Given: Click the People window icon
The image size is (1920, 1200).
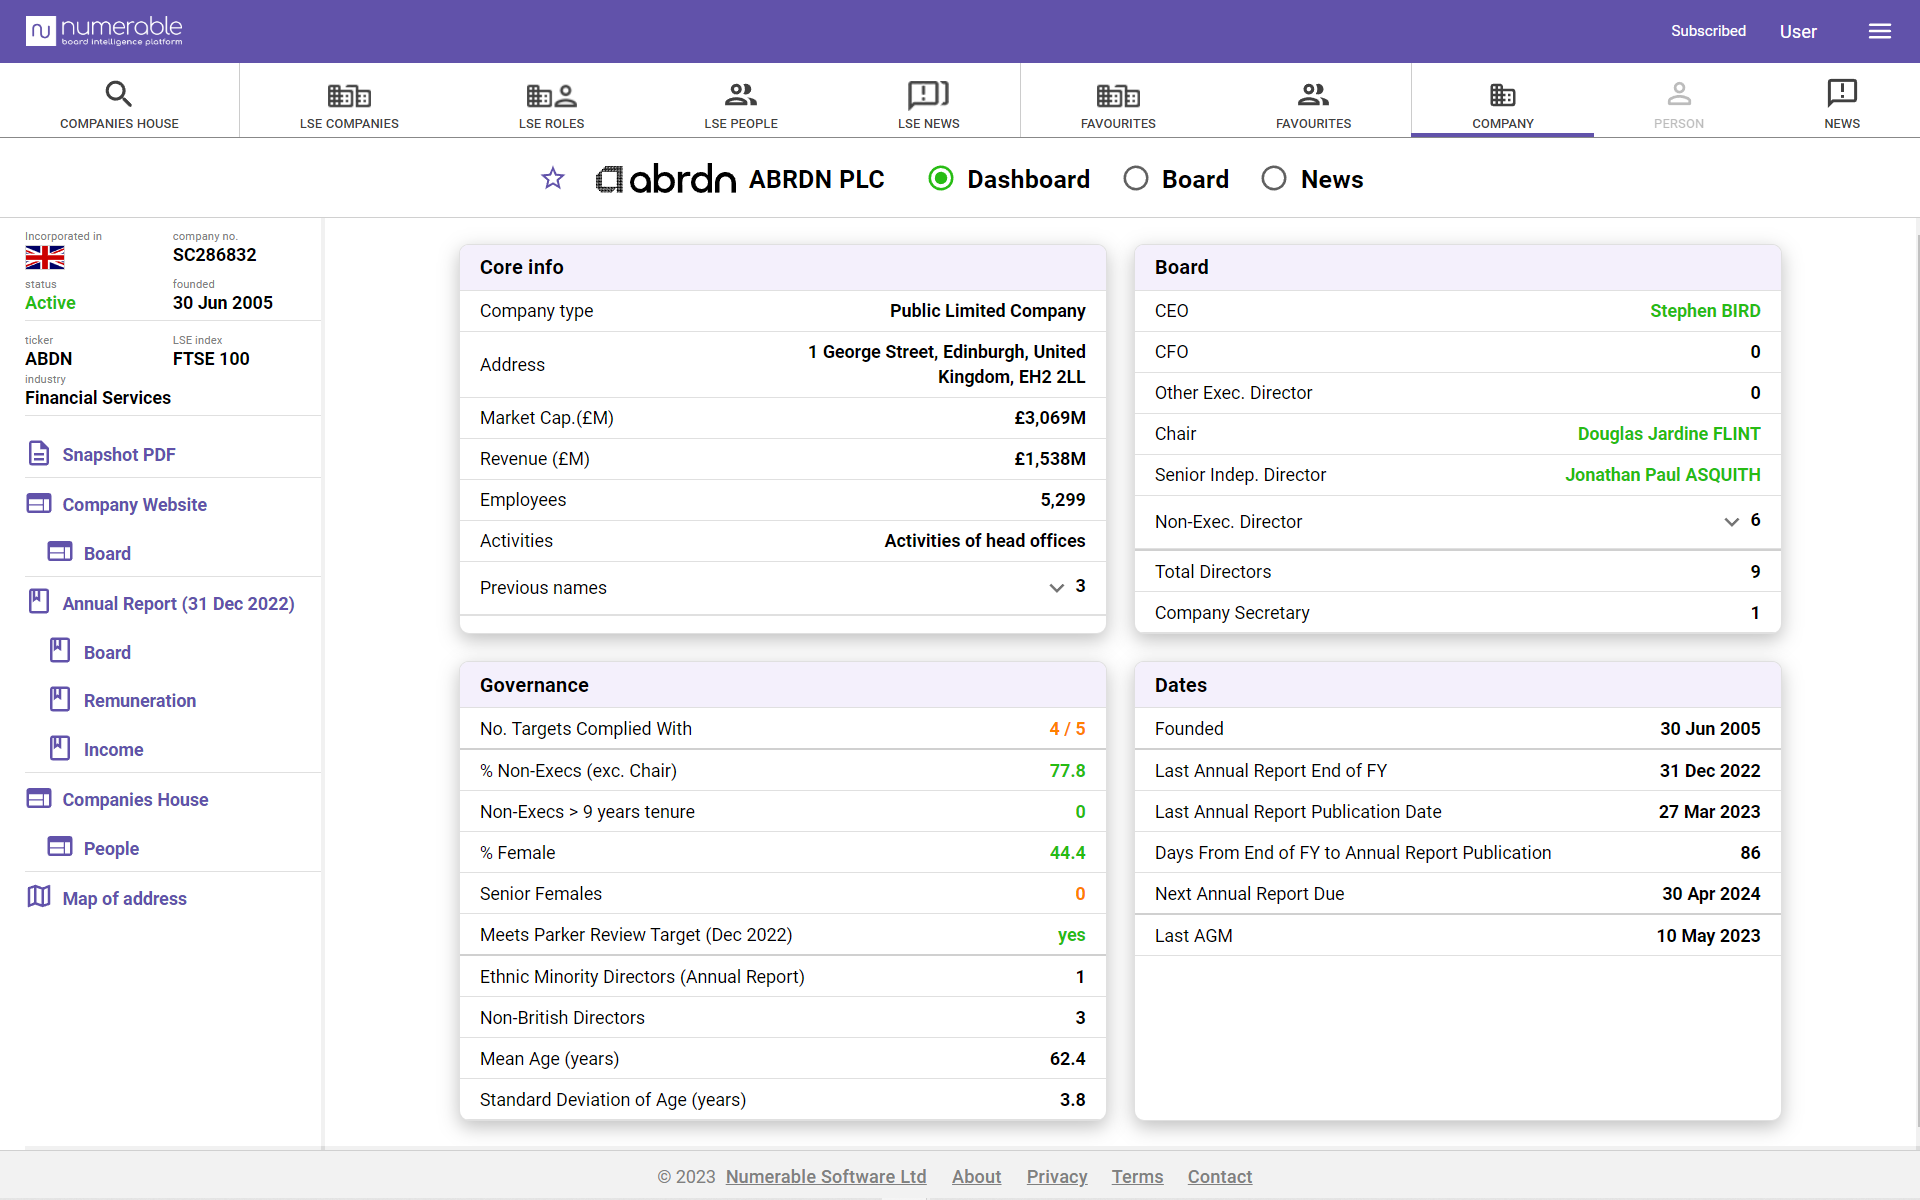Looking at the screenshot, I should pos(60,847).
